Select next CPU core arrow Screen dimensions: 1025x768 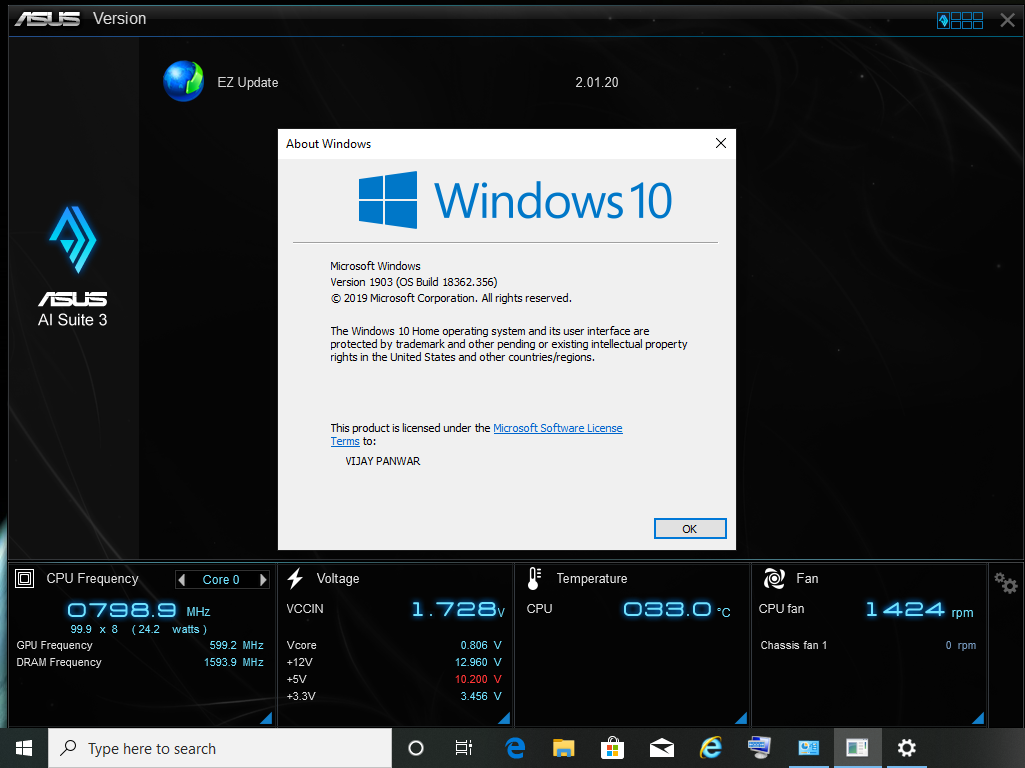(263, 580)
